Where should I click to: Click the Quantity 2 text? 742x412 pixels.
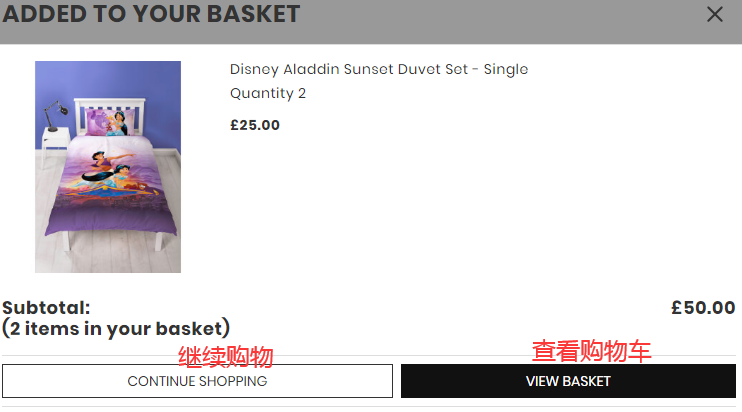(267, 93)
